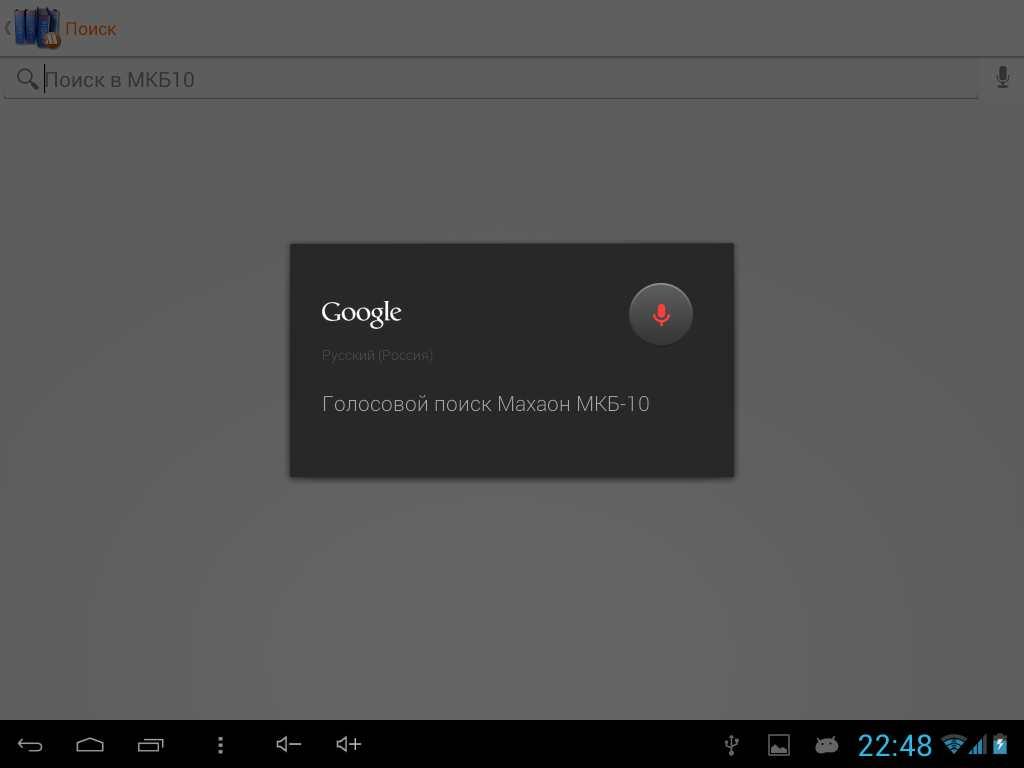Tap the volume up icon
This screenshot has width=1024, height=768.
pyautogui.click(x=348, y=744)
